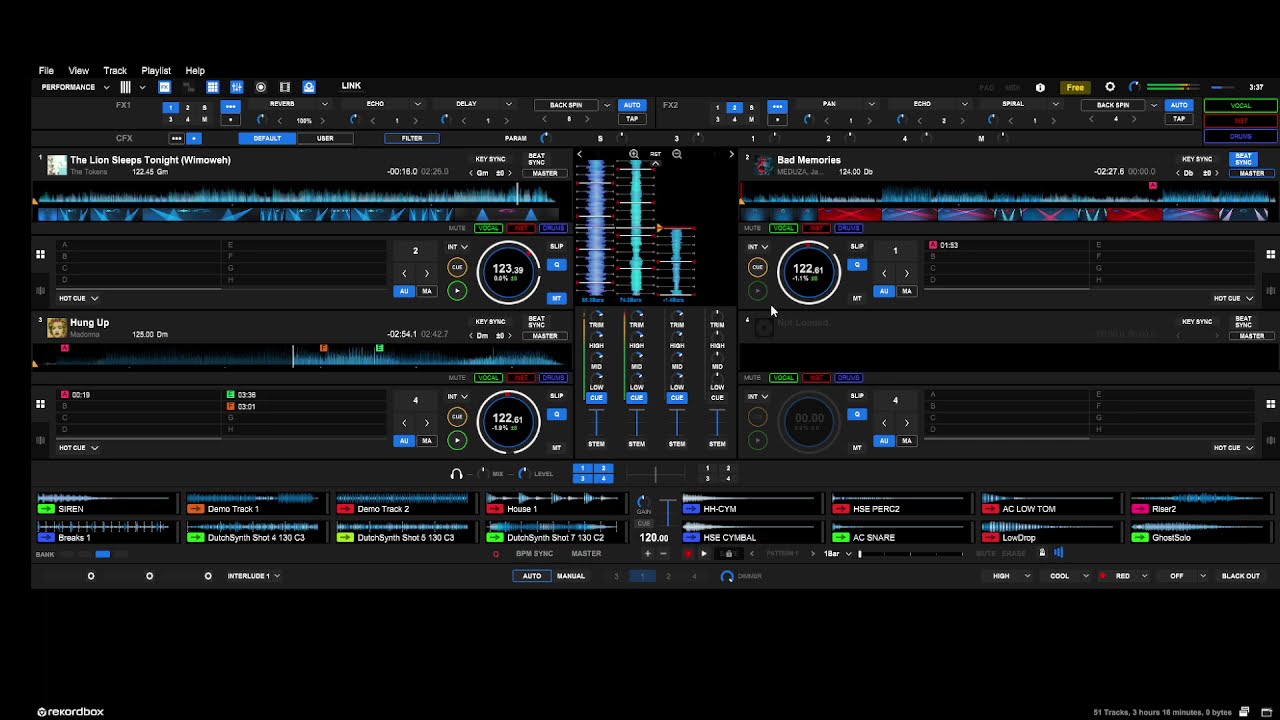The image size is (1280, 720).
Task: Toggle the mixer panel icon
Action: 236,87
